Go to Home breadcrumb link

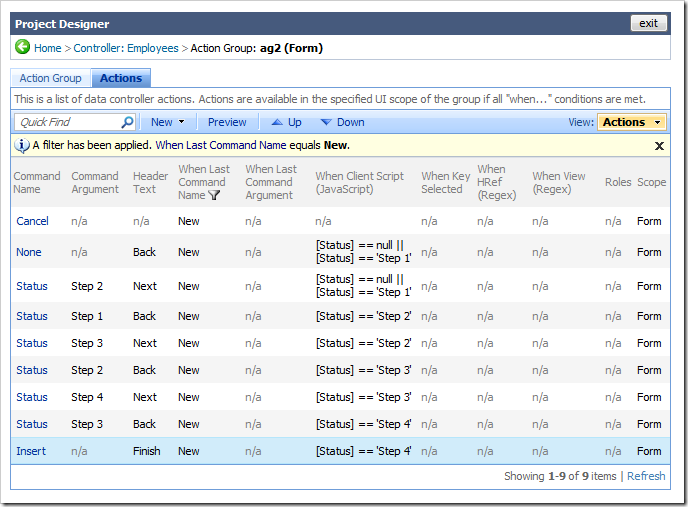pos(47,48)
